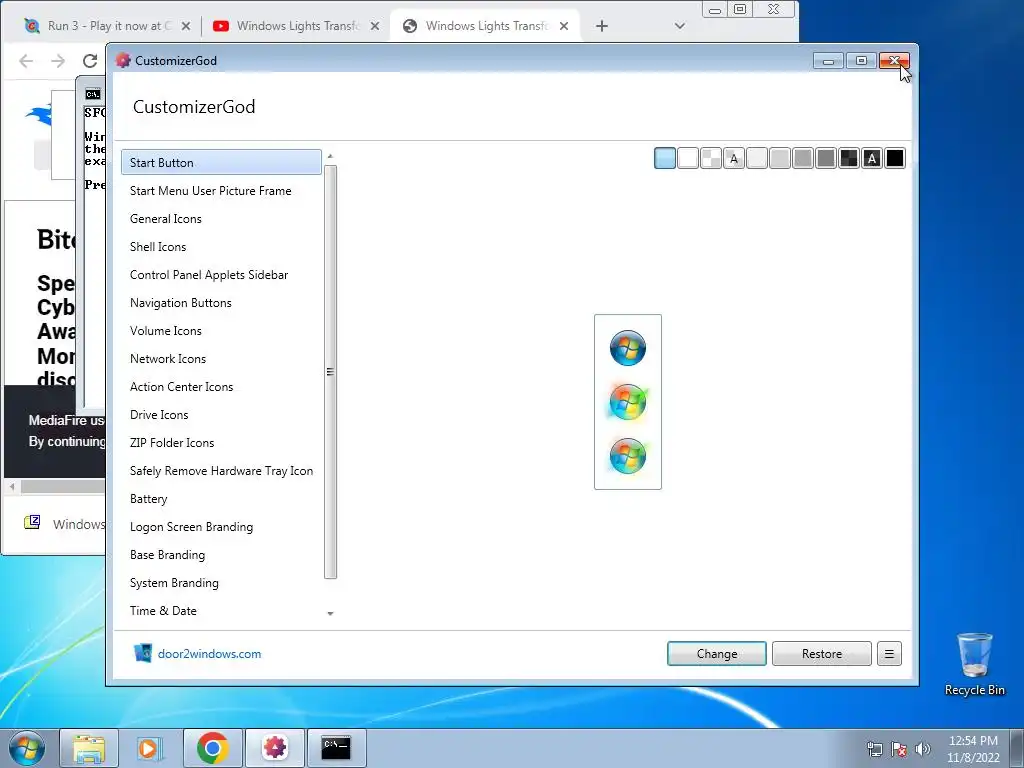The height and width of the screenshot is (768, 1024).
Task: Select the light checkerboard background swatch
Action: [711, 158]
